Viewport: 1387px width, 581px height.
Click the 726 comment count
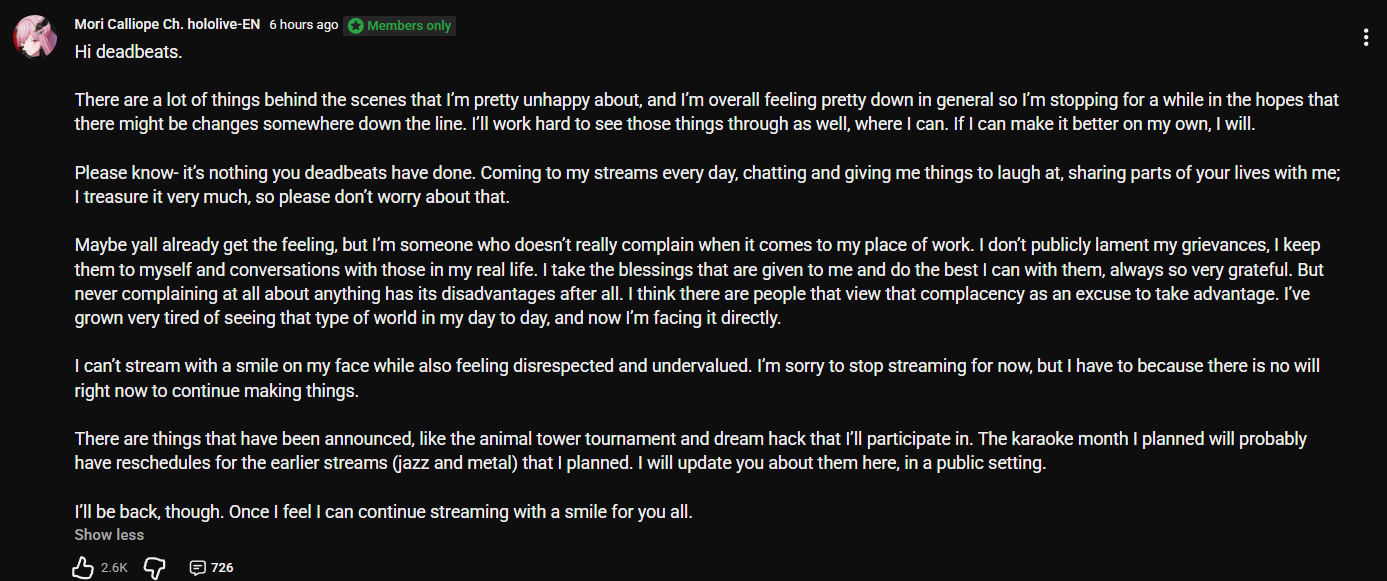[222, 568]
